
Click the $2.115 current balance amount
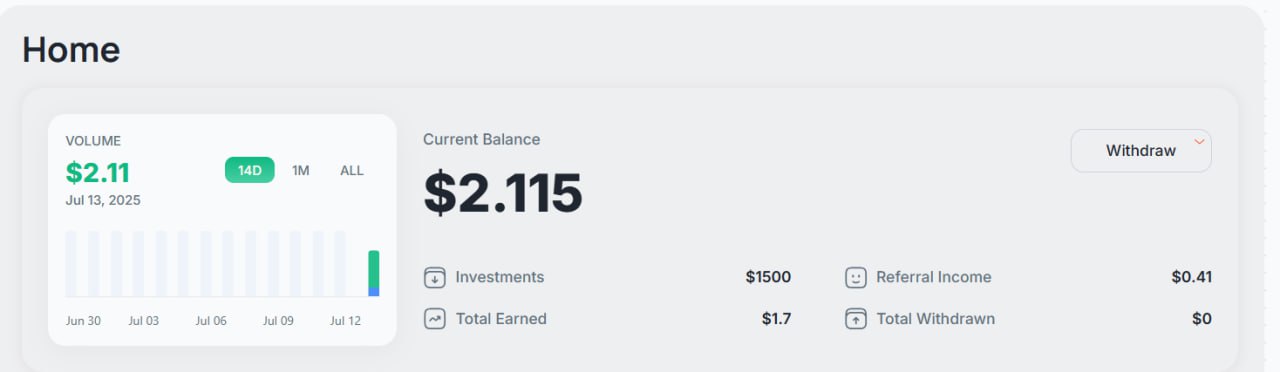pos(503,193)
